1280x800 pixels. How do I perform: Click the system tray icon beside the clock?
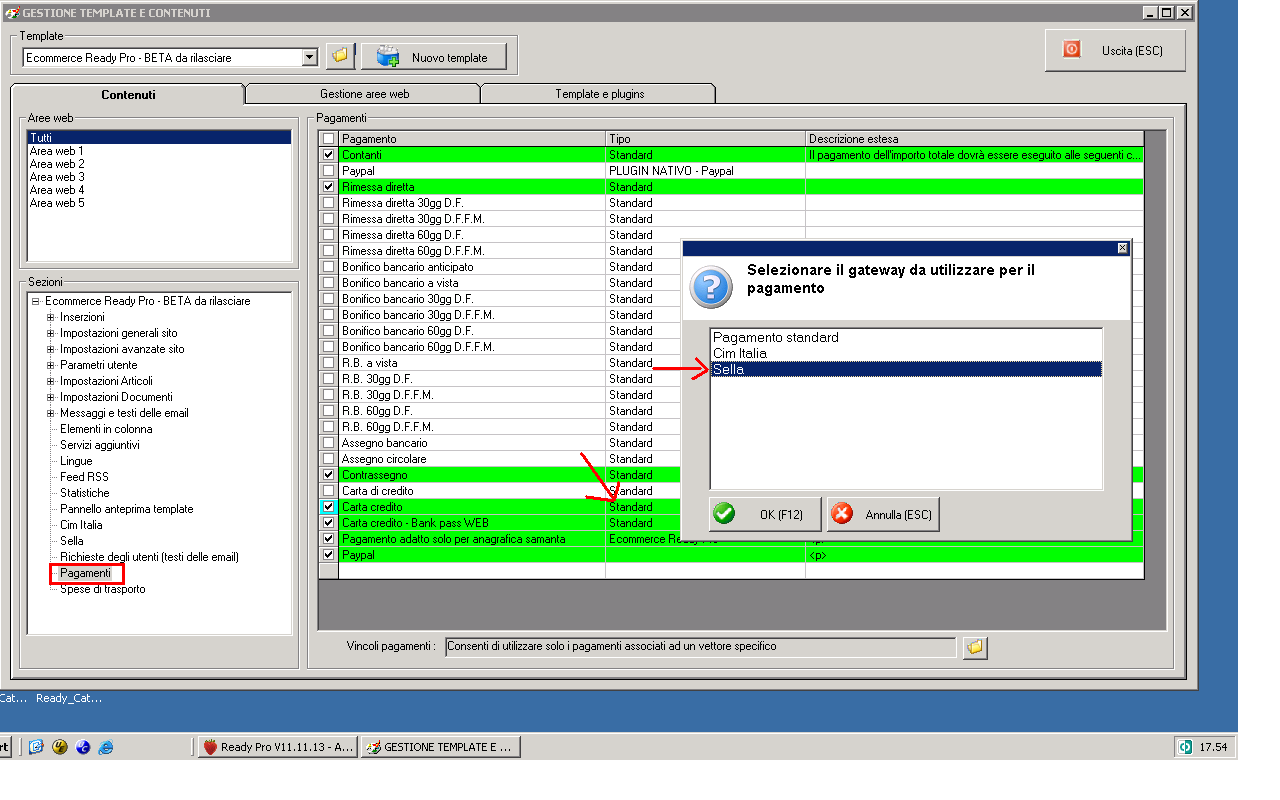[1185, 747]
